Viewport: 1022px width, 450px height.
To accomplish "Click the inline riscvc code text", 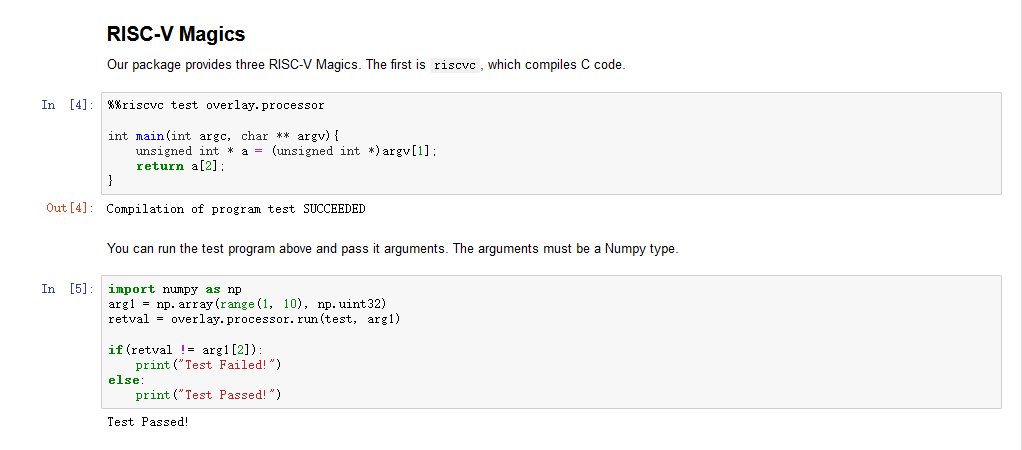I will pyautogui.click(x=457, y=66).
